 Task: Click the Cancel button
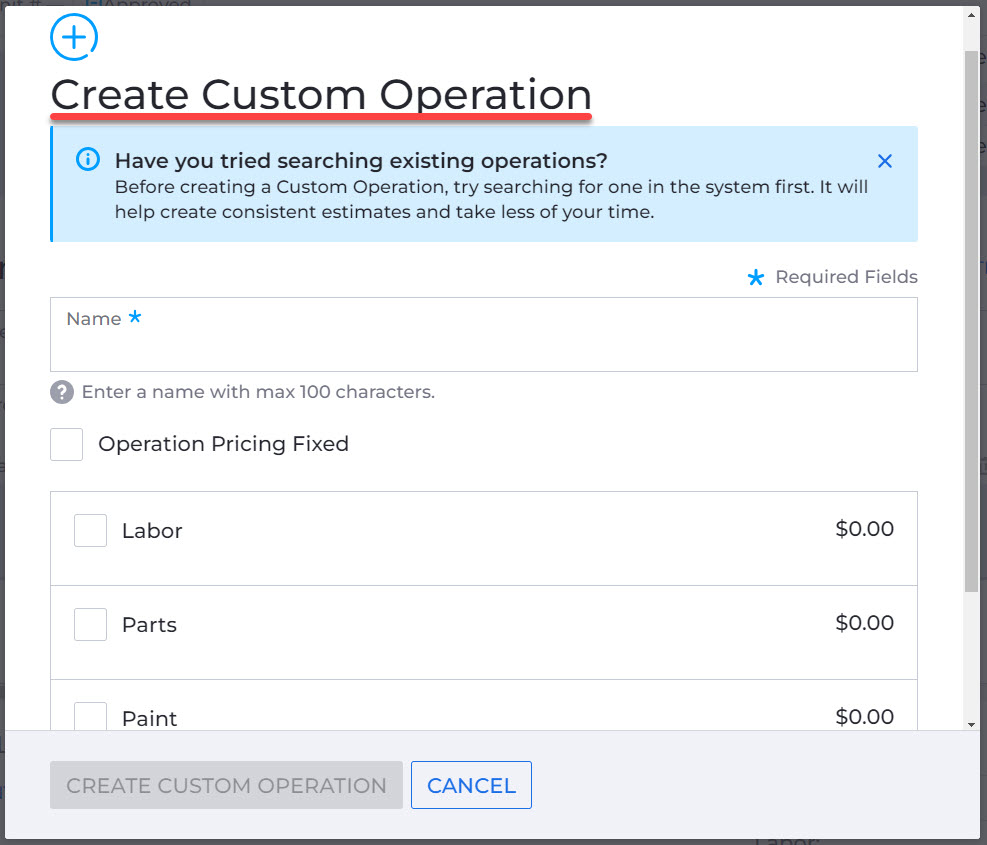point(471,785)
